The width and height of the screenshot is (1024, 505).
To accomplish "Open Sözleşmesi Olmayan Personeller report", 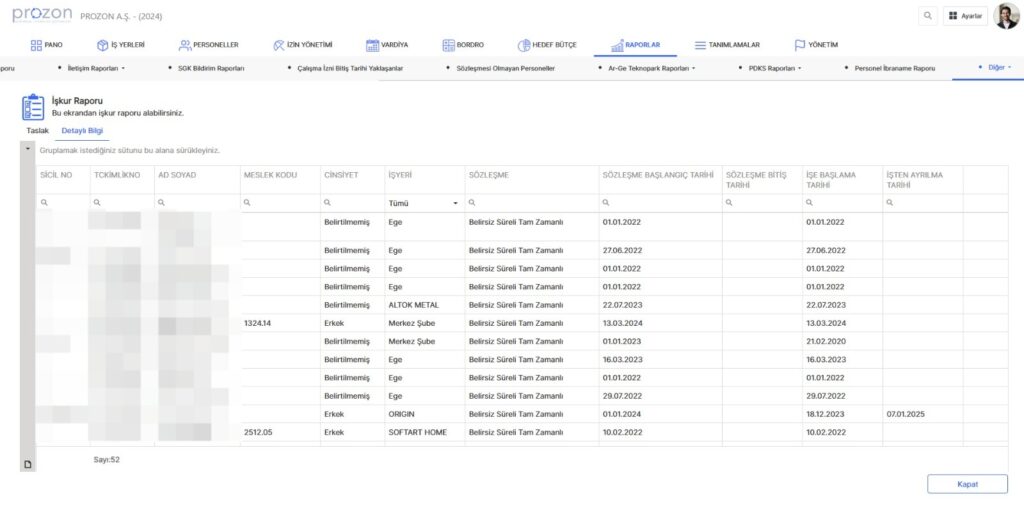I will tap(504, 68).
